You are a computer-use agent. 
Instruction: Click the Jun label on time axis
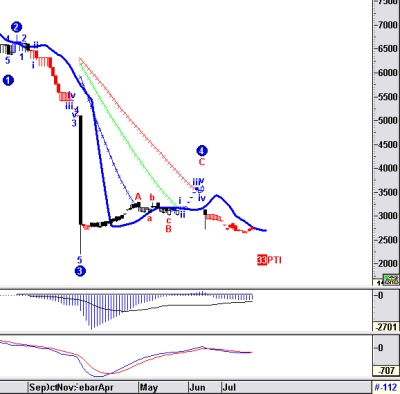197,387
